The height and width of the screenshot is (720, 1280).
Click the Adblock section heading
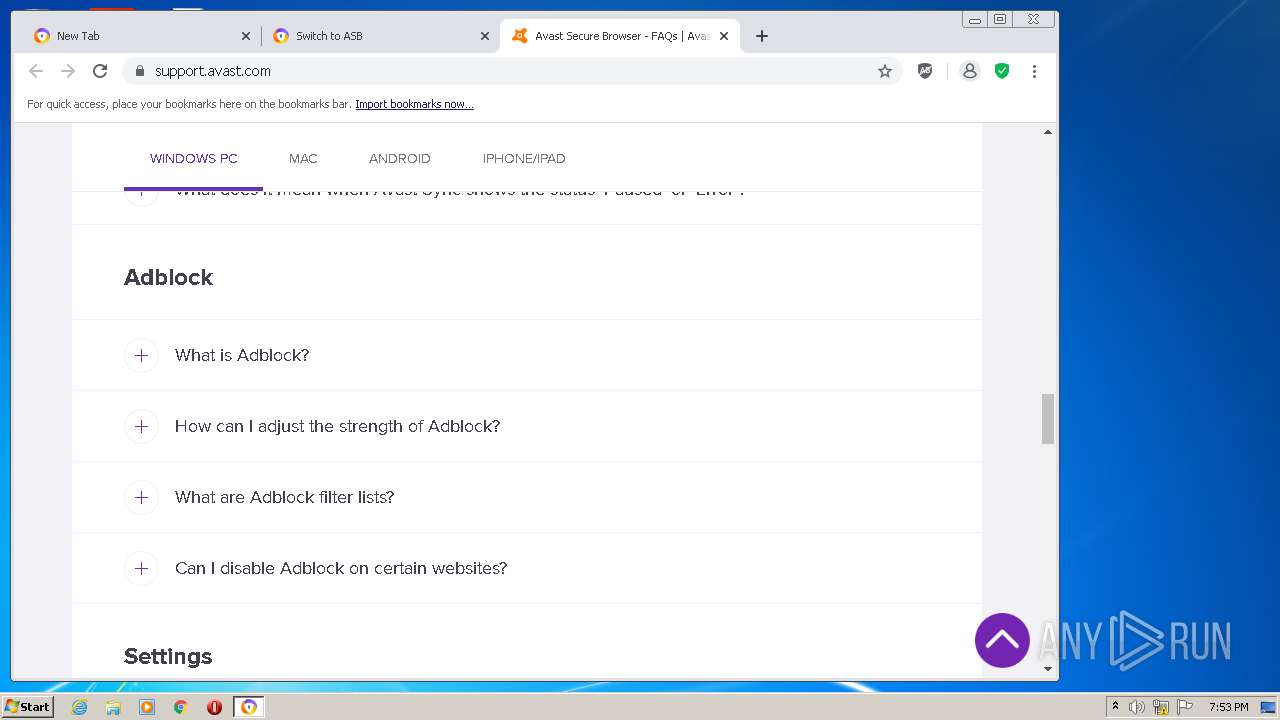click(168, 277)
